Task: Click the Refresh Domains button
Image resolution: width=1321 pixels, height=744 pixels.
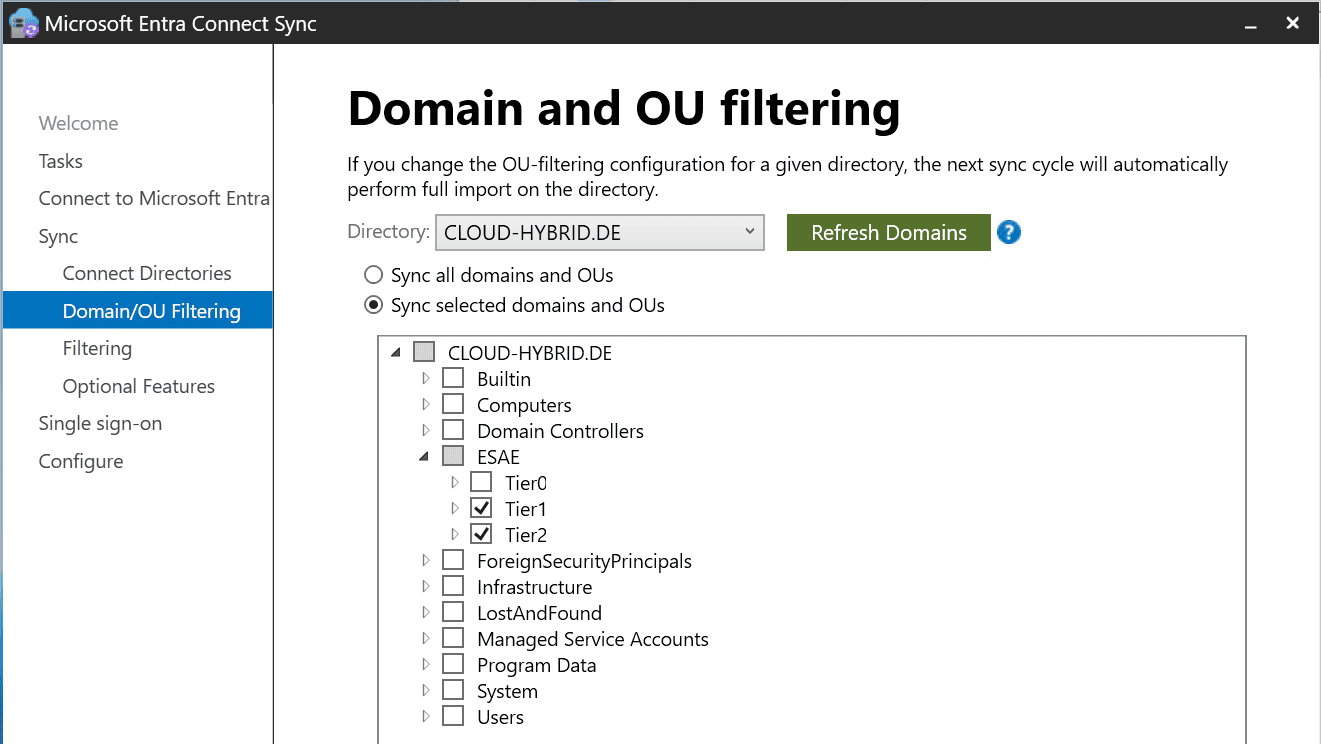Action: (888, 233)
